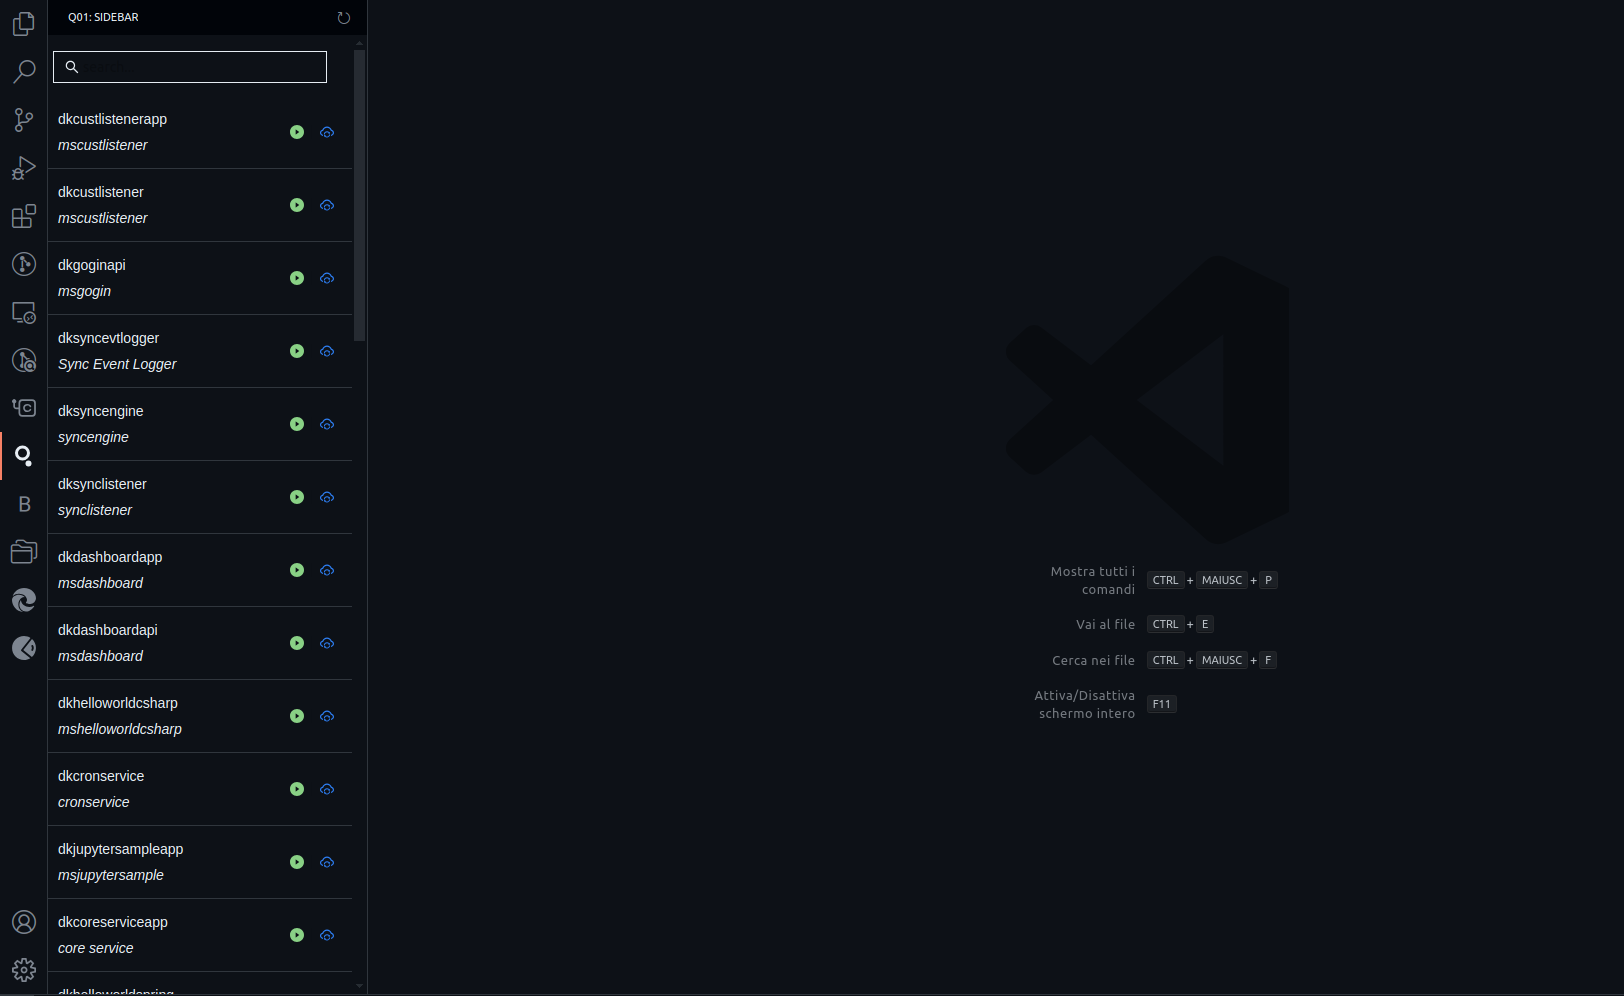
Task: Run dksyncengine with green play icon
Action: (x=297, y=424)
